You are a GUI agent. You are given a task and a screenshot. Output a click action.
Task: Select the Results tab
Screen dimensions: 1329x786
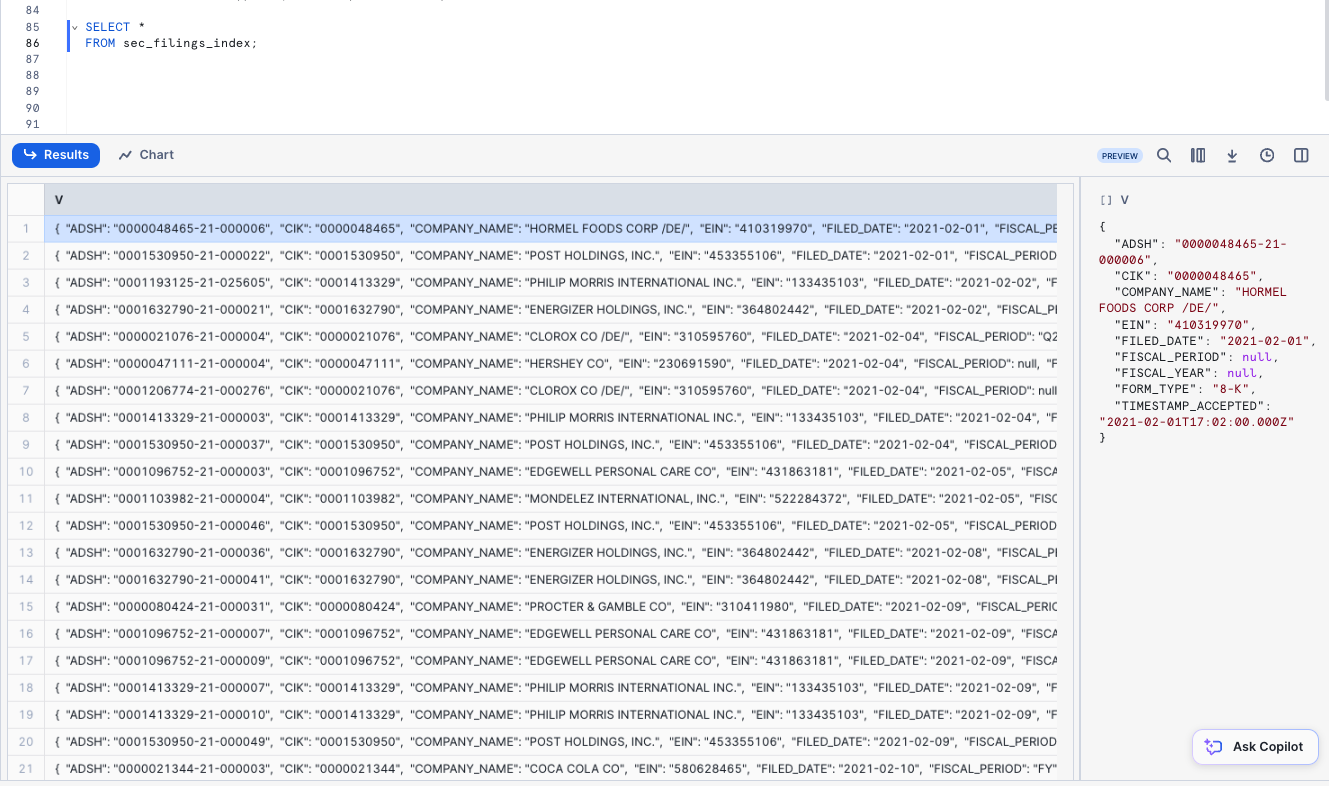tap(55, 155)
